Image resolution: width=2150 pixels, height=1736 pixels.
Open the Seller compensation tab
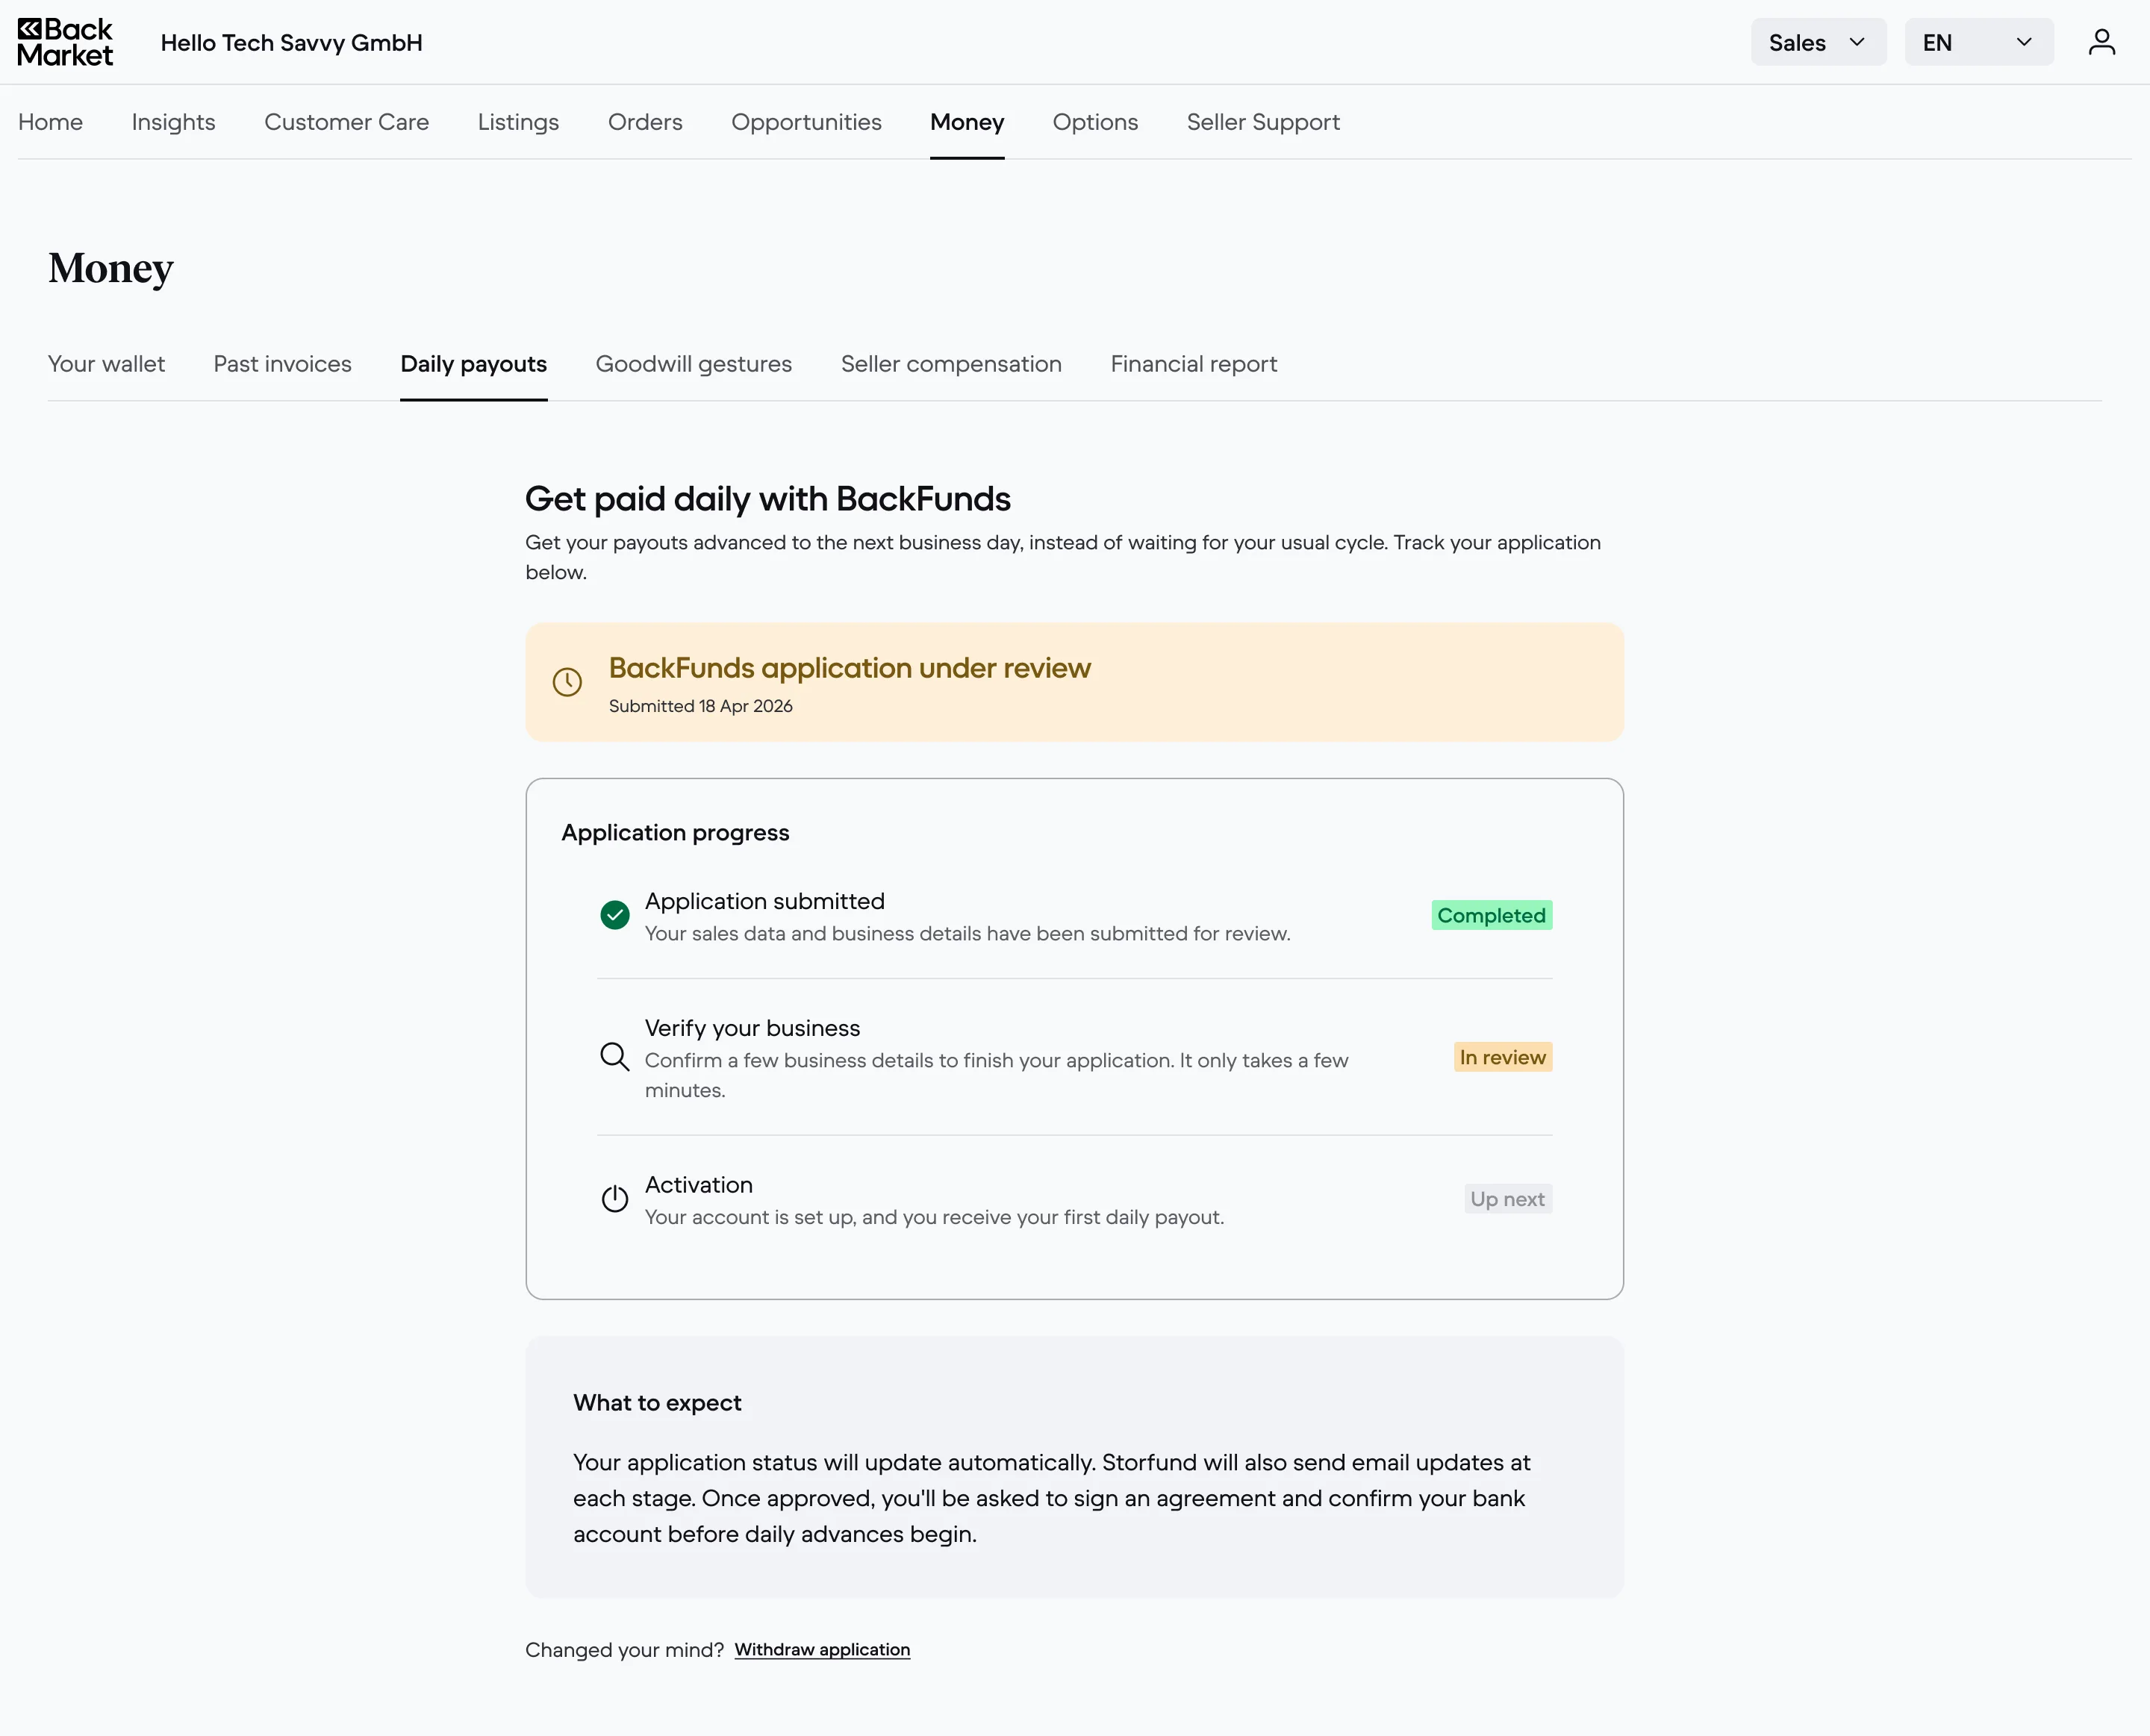(x=951, y=364)
